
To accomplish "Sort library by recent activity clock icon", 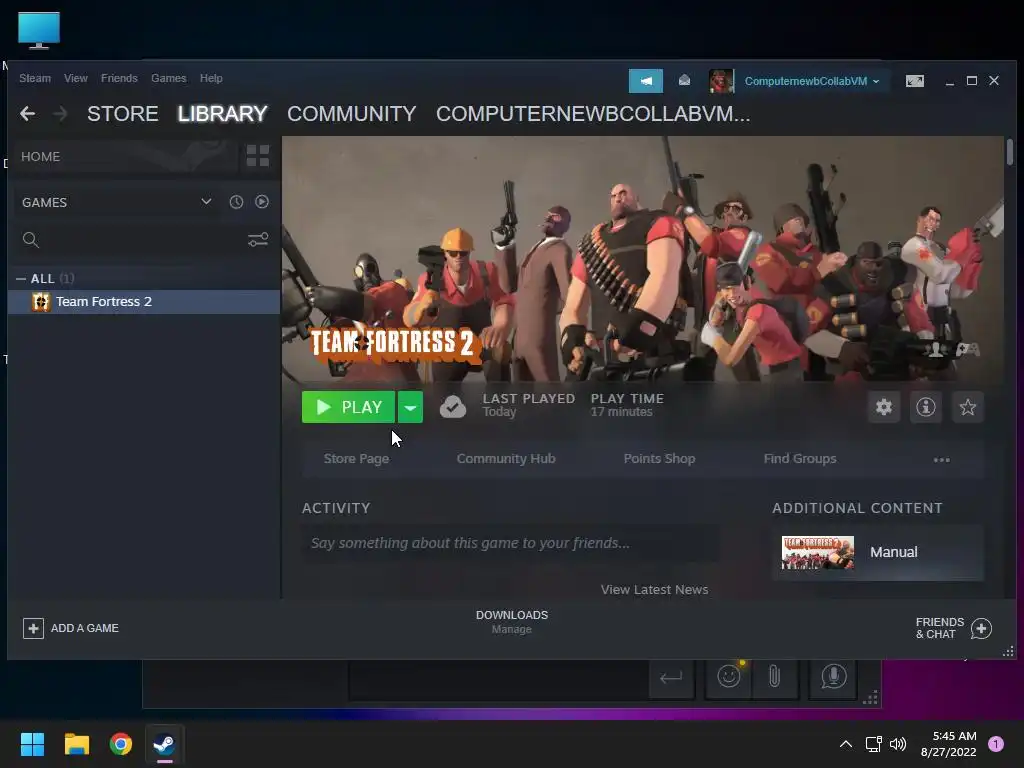I will tap(236, 202).
